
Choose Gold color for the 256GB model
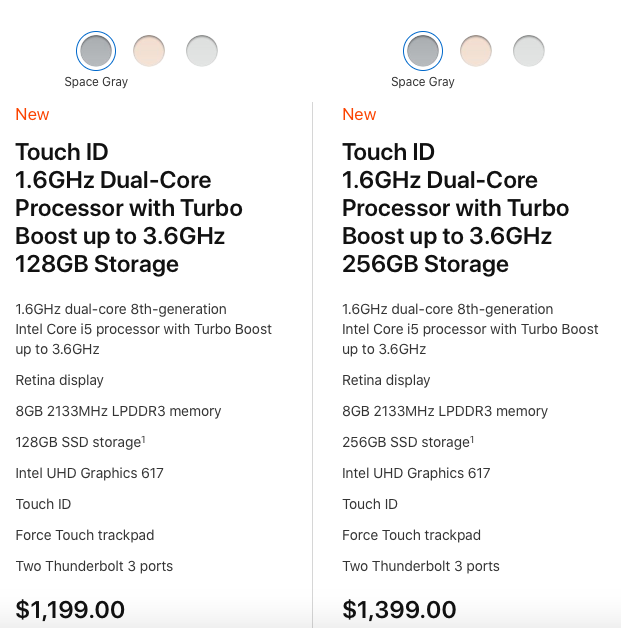pos(476,51)
